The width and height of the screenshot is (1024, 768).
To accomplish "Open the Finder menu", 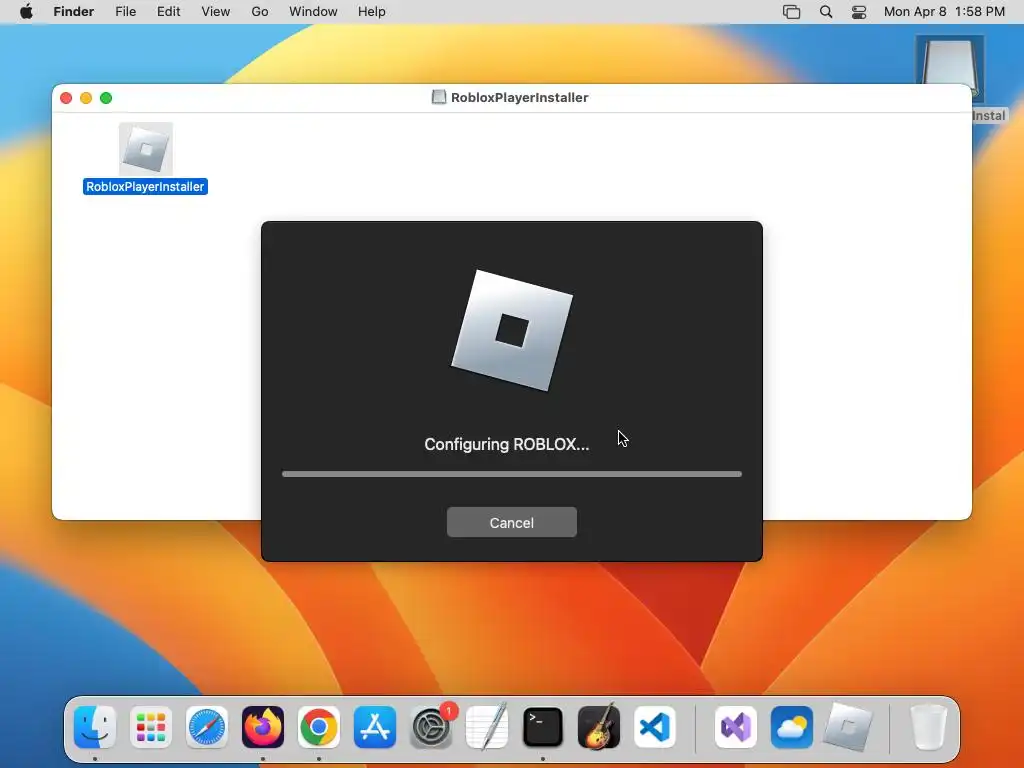I will point(74,12).
